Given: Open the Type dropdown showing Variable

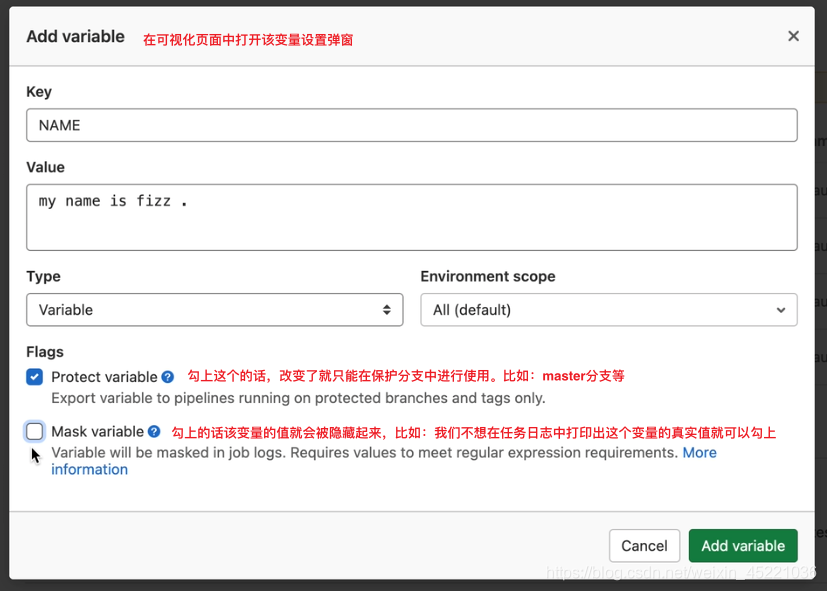Looking at the screenshot, I should [x=215, y=309].
